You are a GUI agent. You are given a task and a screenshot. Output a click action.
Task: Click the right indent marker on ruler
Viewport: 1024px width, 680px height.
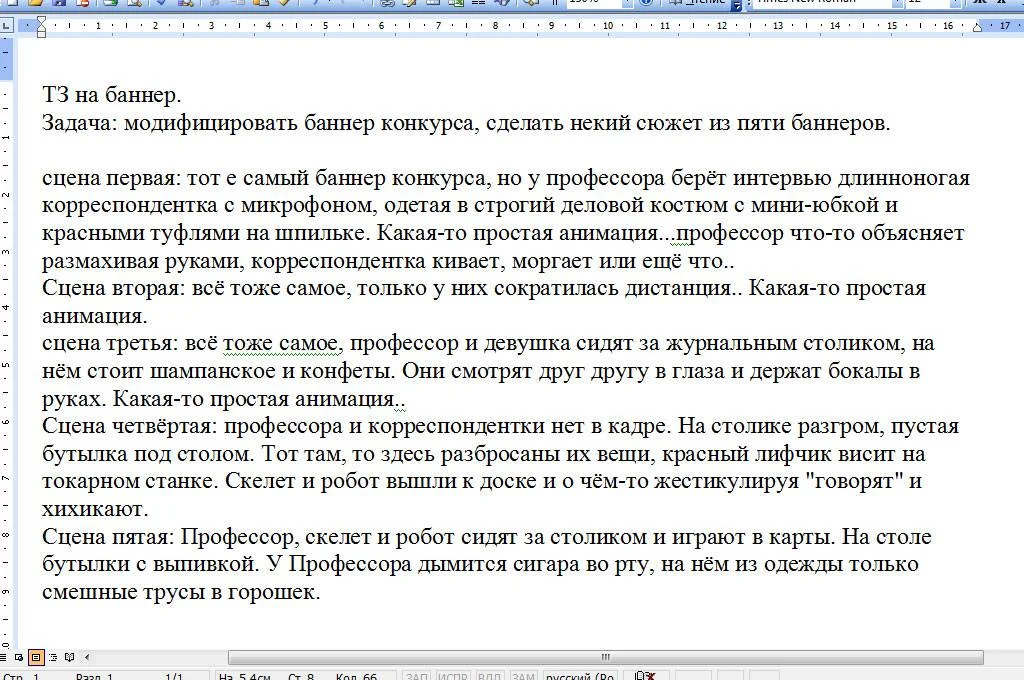coord(978,27)
